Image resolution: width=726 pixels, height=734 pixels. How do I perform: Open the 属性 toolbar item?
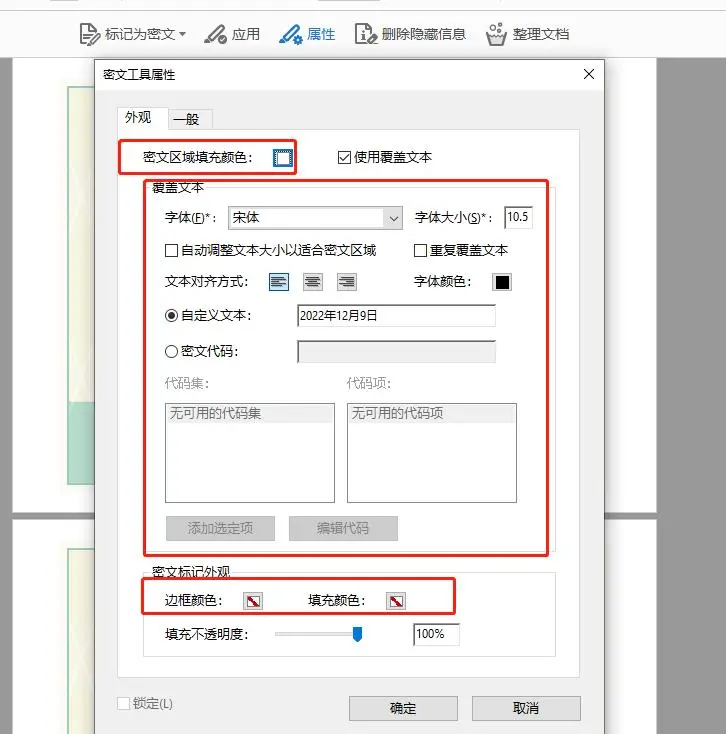click(x=307, y=34)
